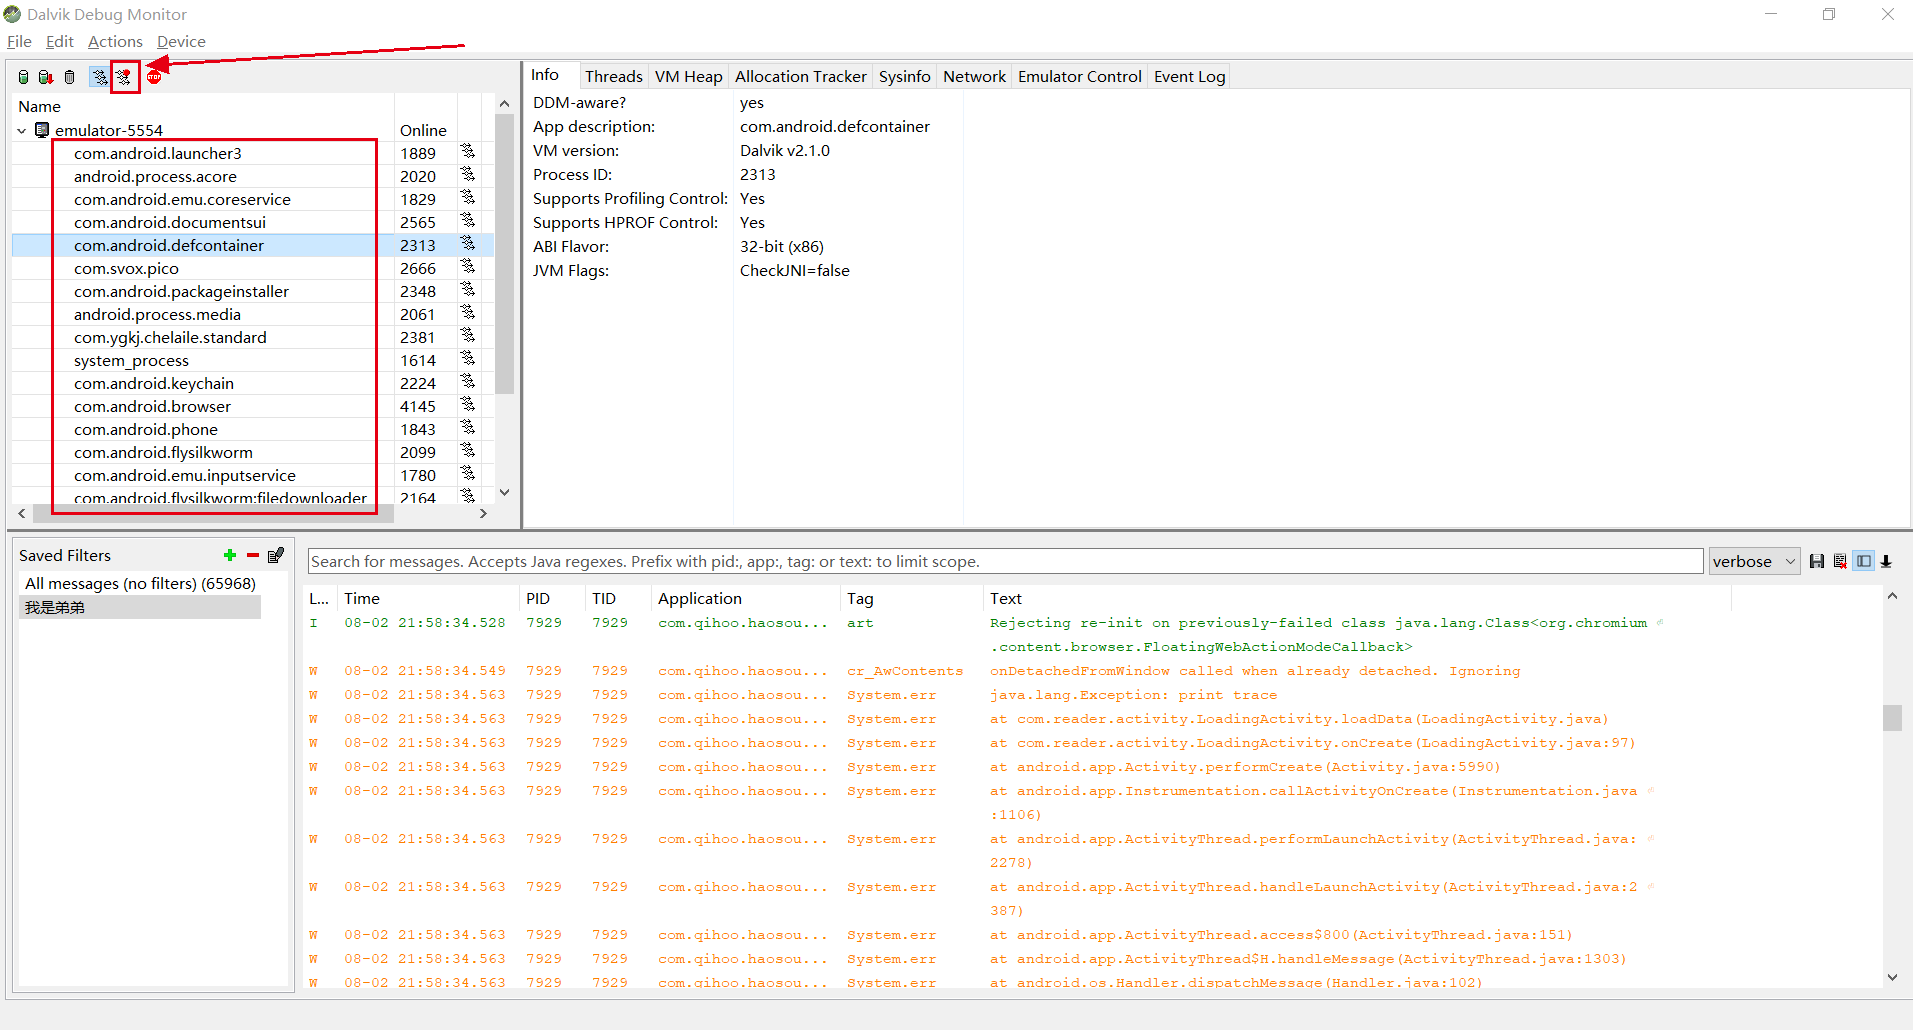Toggle scroll lock down-arrow icon
The image size is (1913, 1030).
(x=1886, y=561)
